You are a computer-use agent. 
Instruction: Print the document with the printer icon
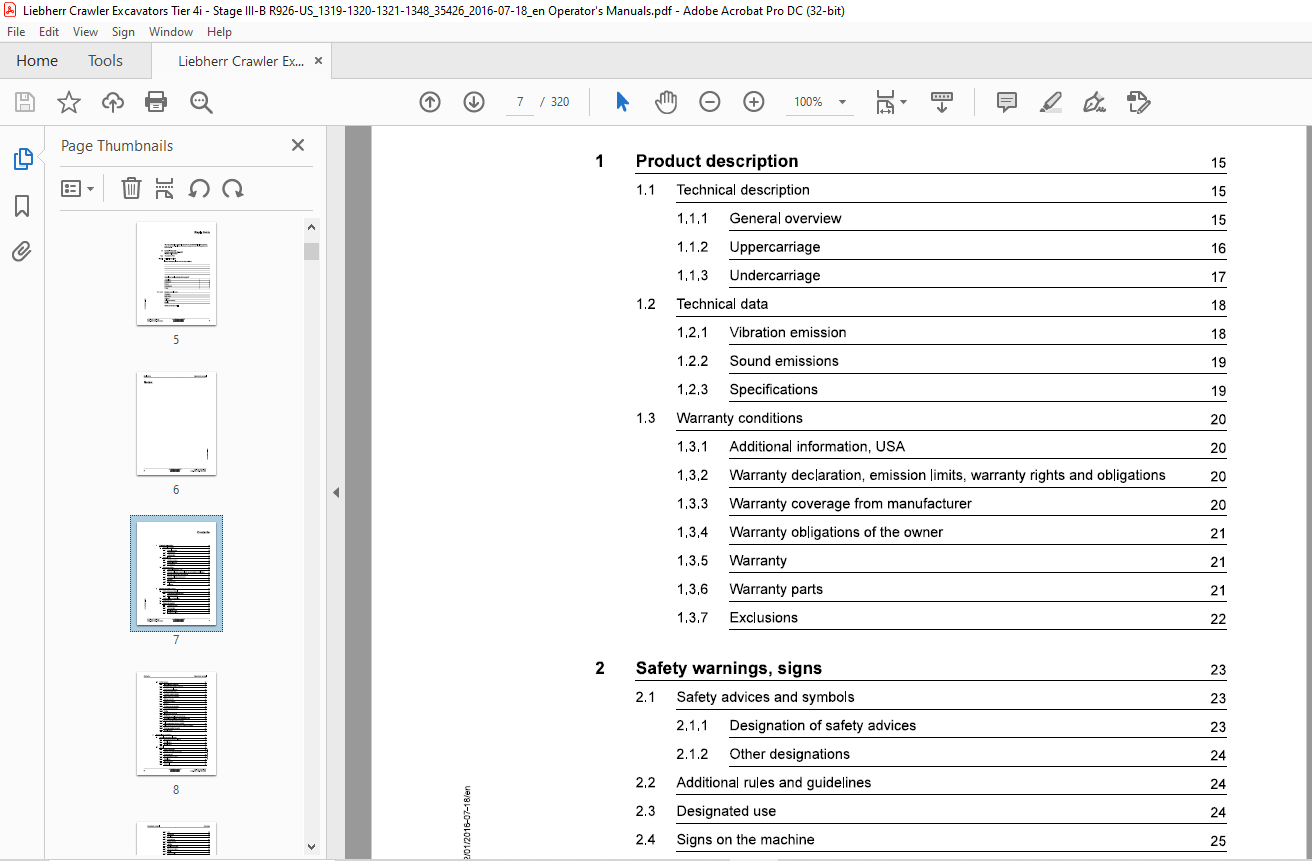click(x=156, y=102)
